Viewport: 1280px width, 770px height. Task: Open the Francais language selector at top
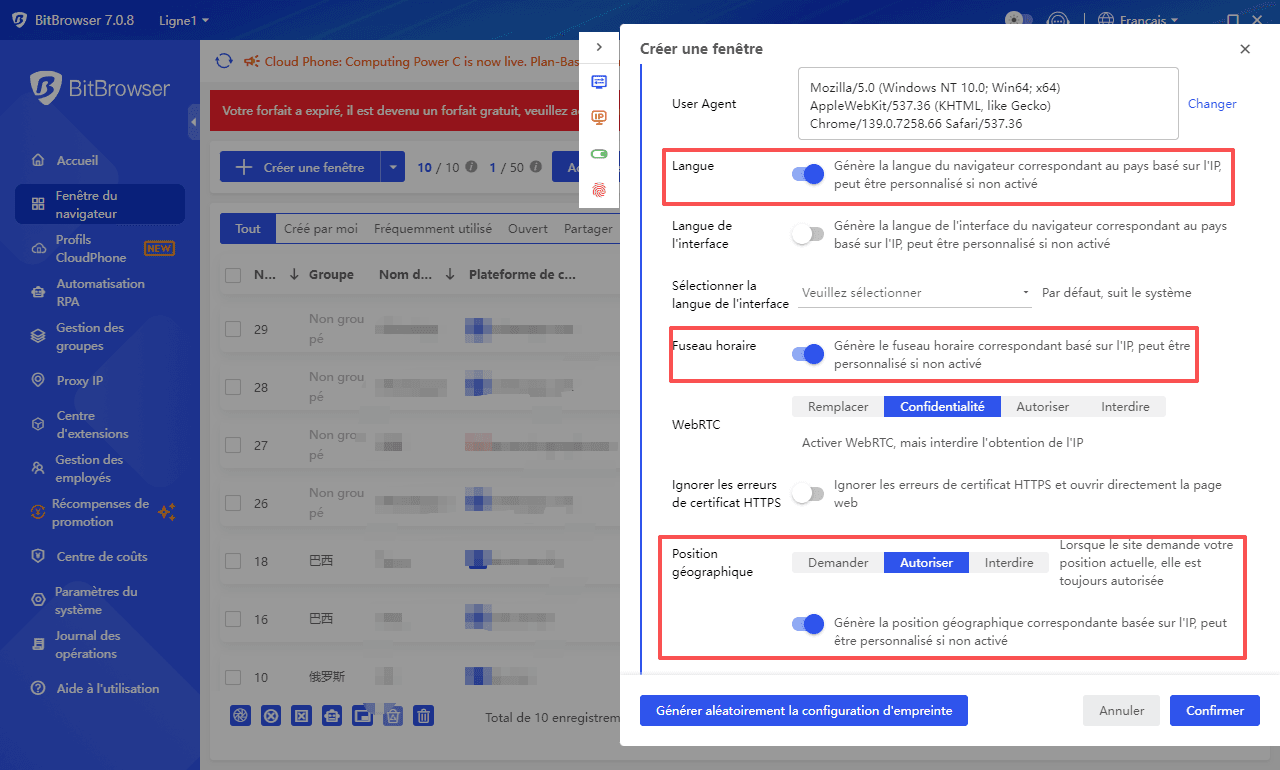pos(1137,18)
